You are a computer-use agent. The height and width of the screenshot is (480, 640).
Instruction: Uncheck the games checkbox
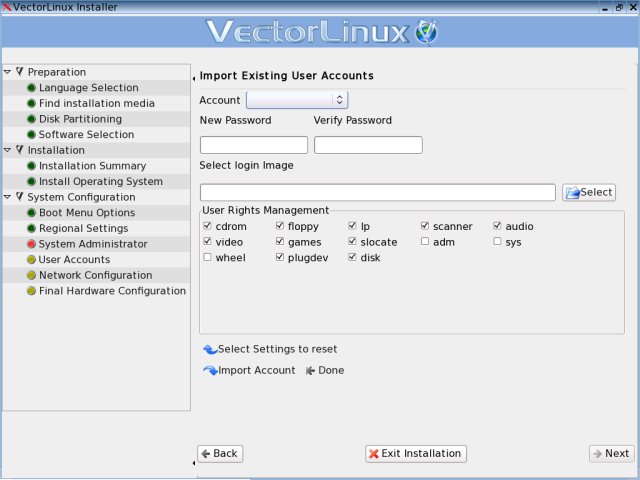tap(280, 242)
